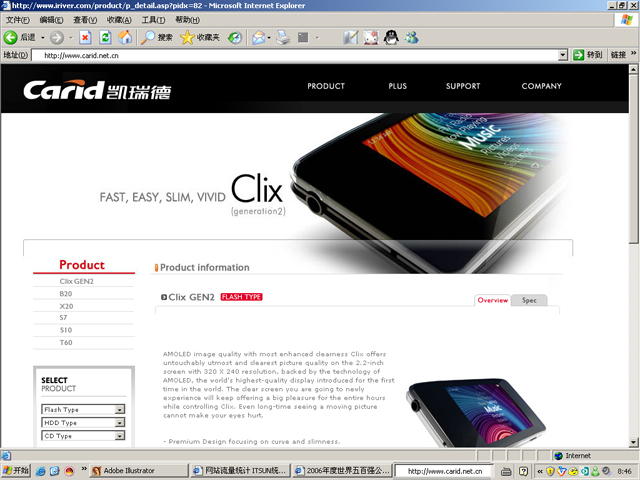The width and height of the screenshot is (640, 480).
Task: Open the Search magnifier in the toolbar
Action: 149,37
